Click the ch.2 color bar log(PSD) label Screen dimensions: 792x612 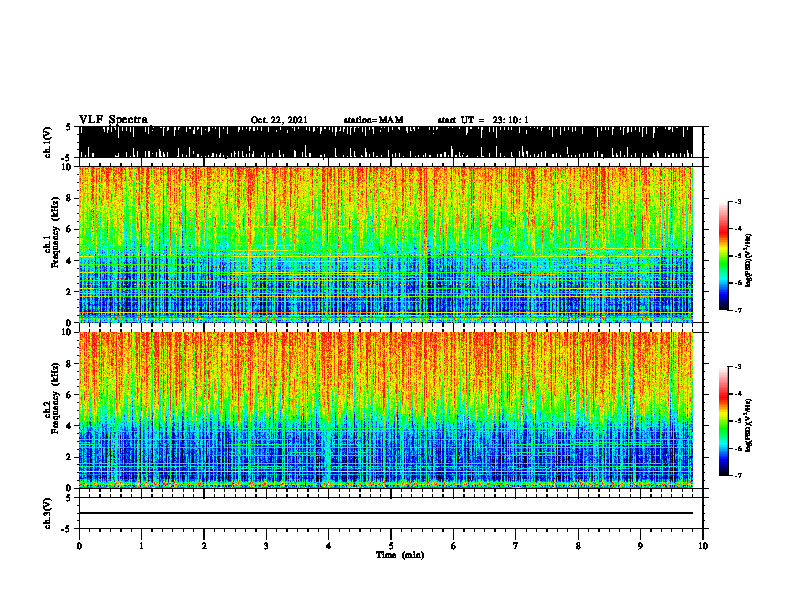point(749,425)
